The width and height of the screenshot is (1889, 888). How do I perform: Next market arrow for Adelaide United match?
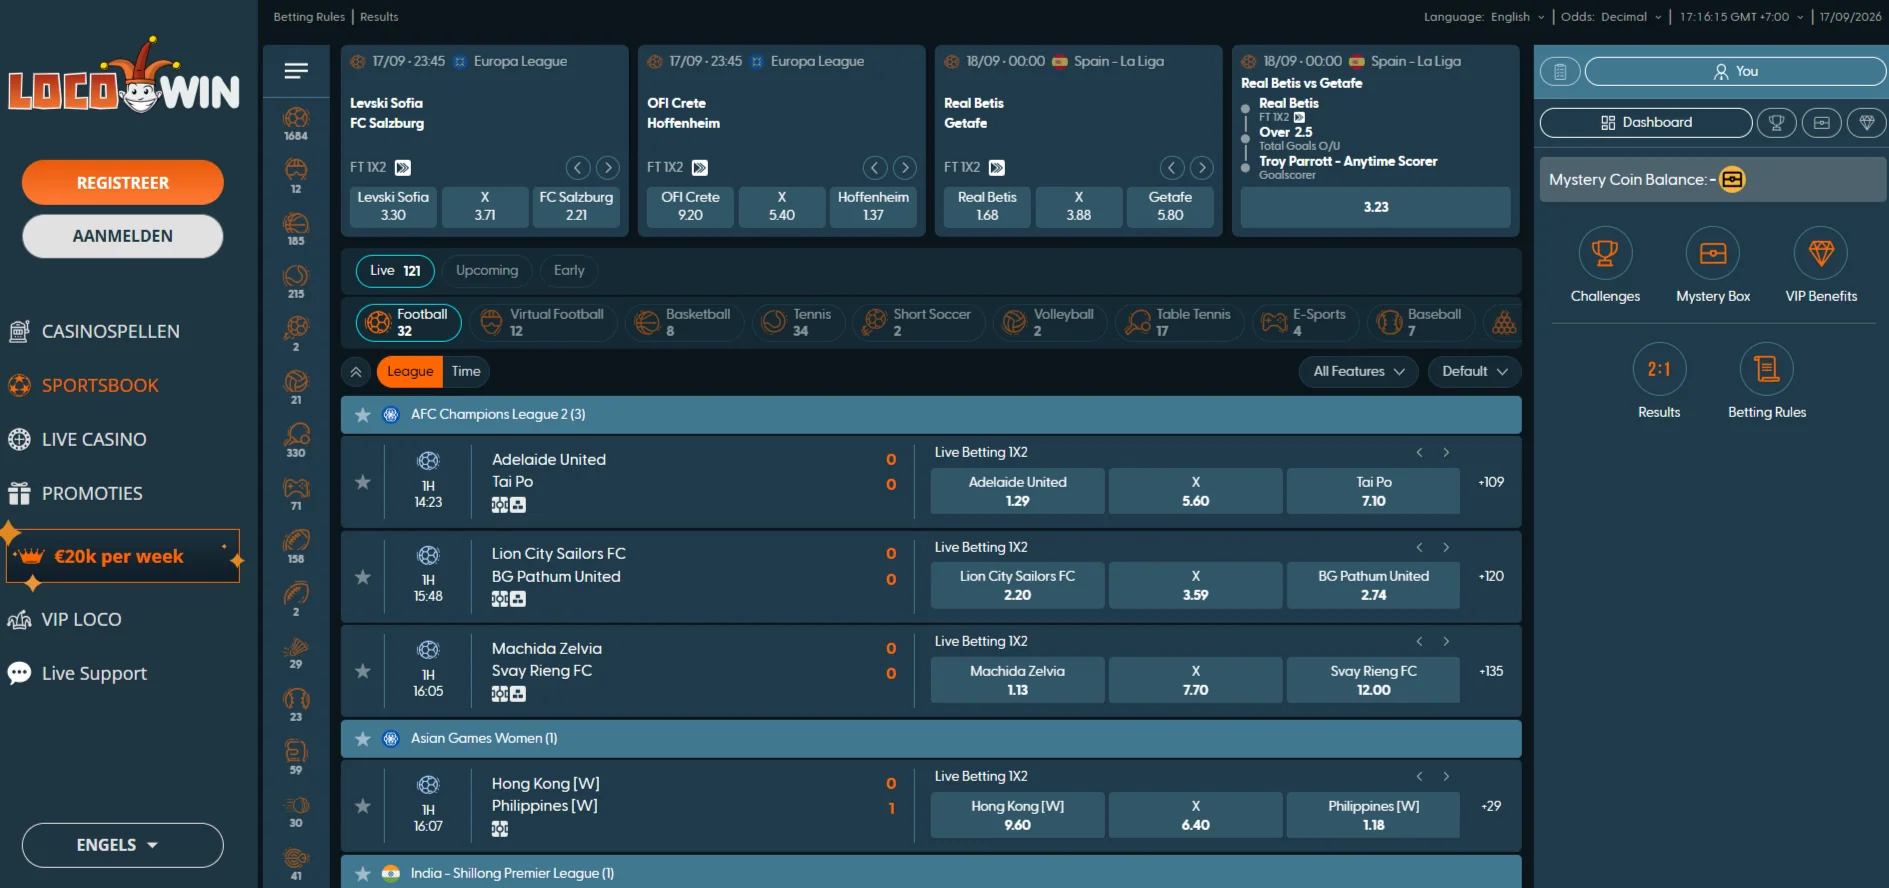tap(1446, 453)
